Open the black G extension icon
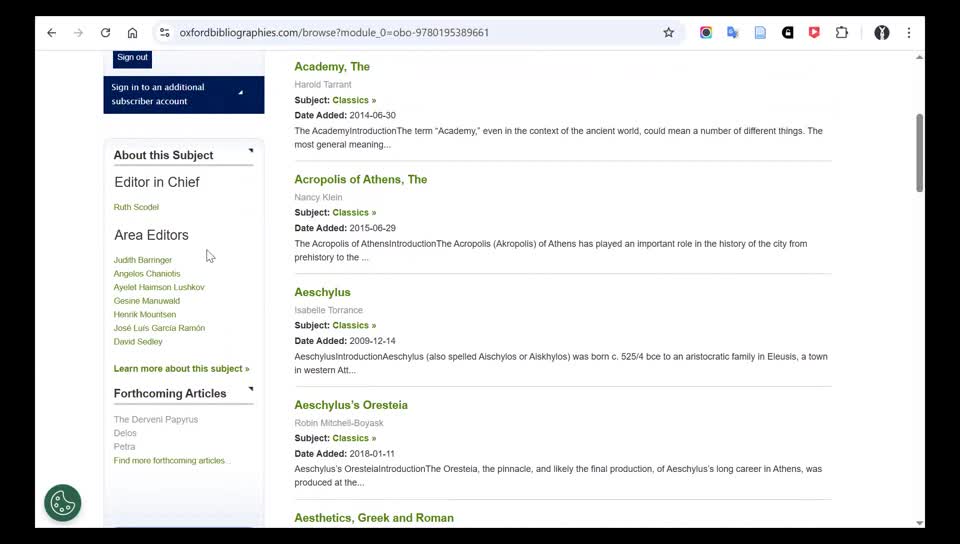The height and width of the screenshot is (544, 960). pos(787,33)
